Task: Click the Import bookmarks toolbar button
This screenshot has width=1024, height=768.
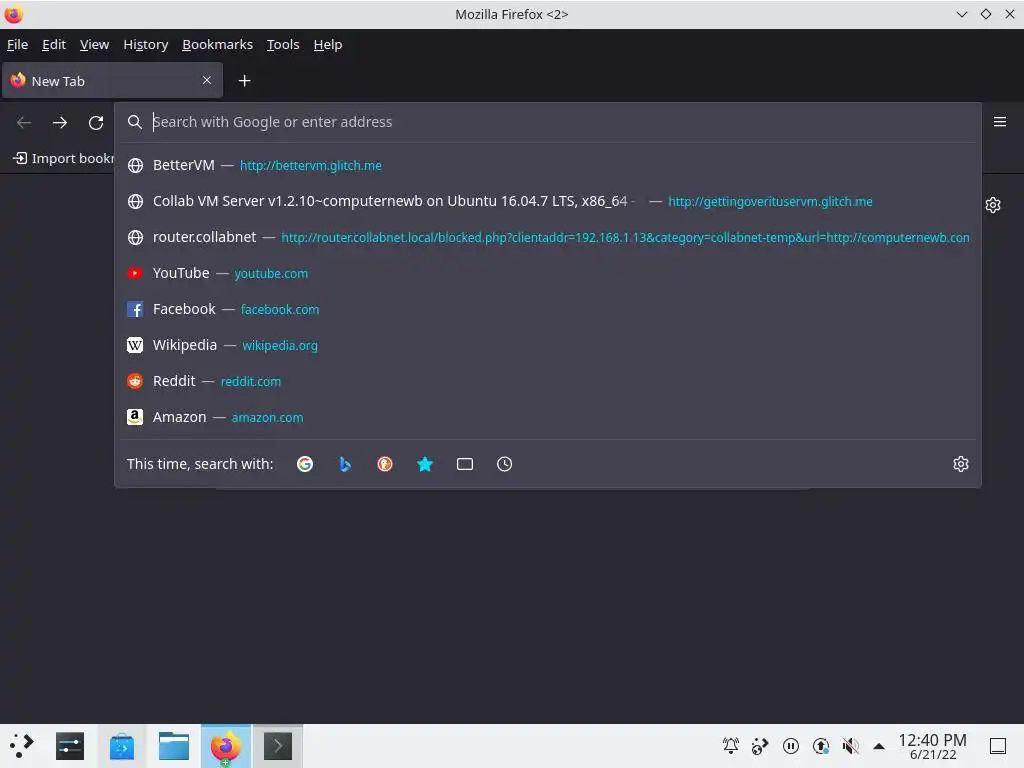Action: coord(63,158)
